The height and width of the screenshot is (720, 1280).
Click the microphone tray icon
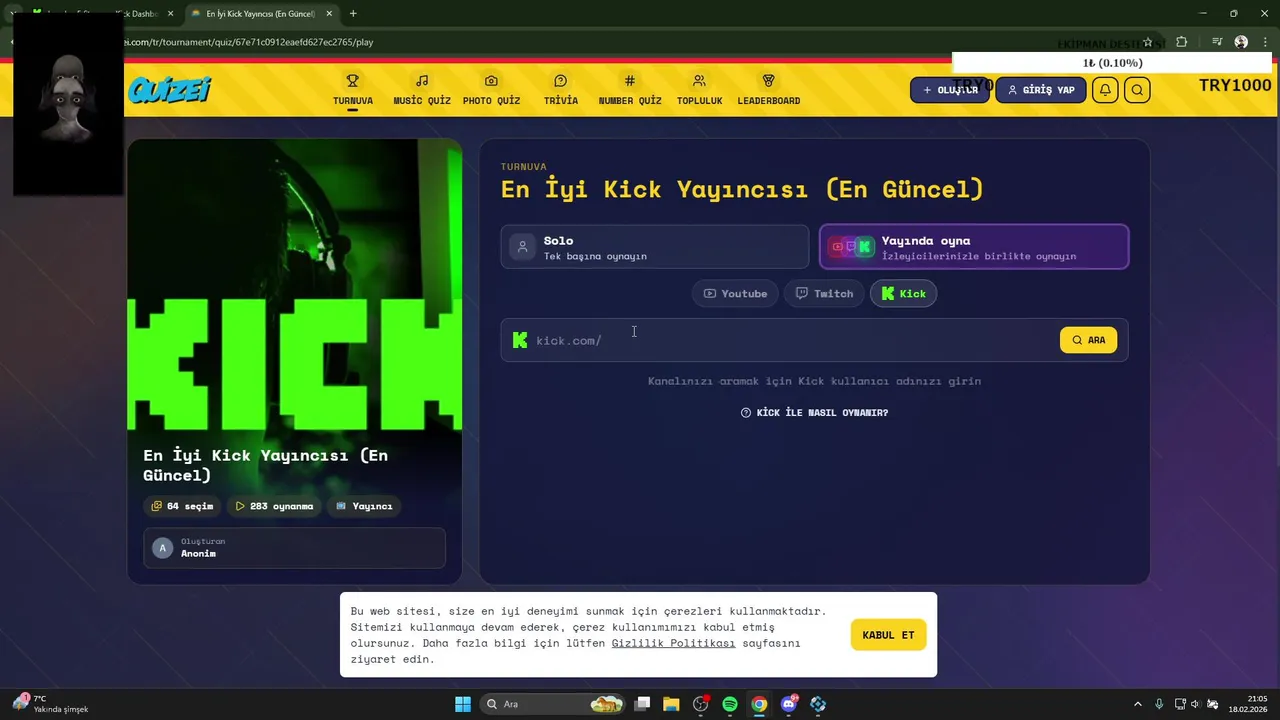click(x=1159, y=704)
